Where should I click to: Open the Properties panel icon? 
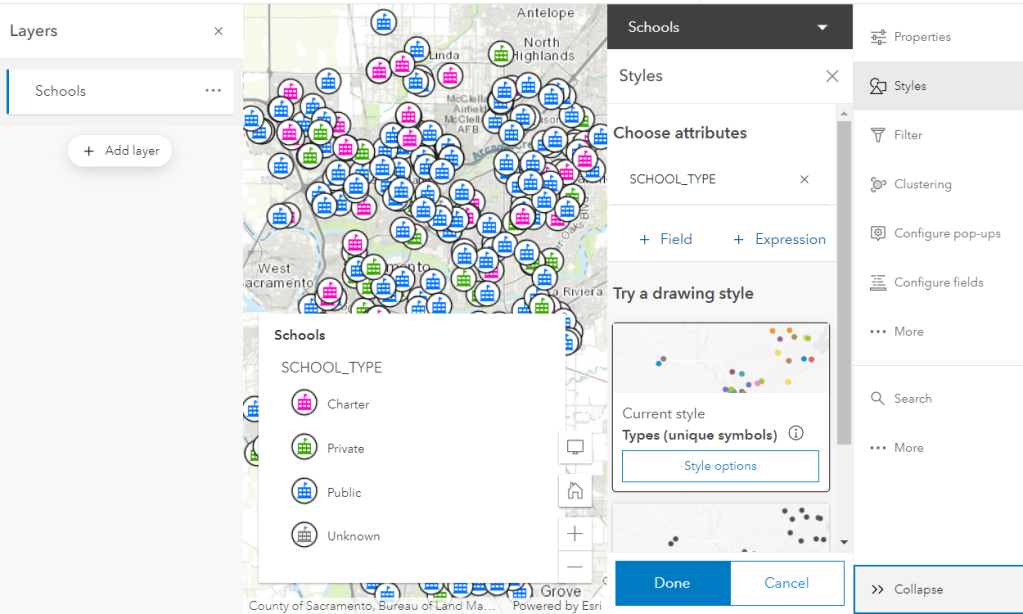(878, 37)
